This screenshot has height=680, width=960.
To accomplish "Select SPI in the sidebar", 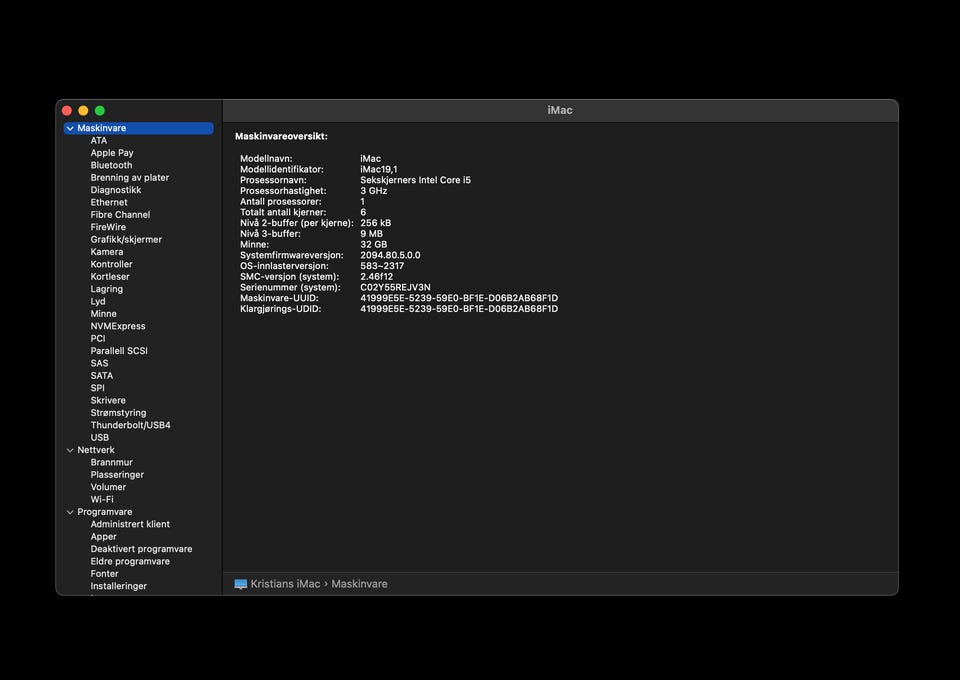I will pos(97,388).
